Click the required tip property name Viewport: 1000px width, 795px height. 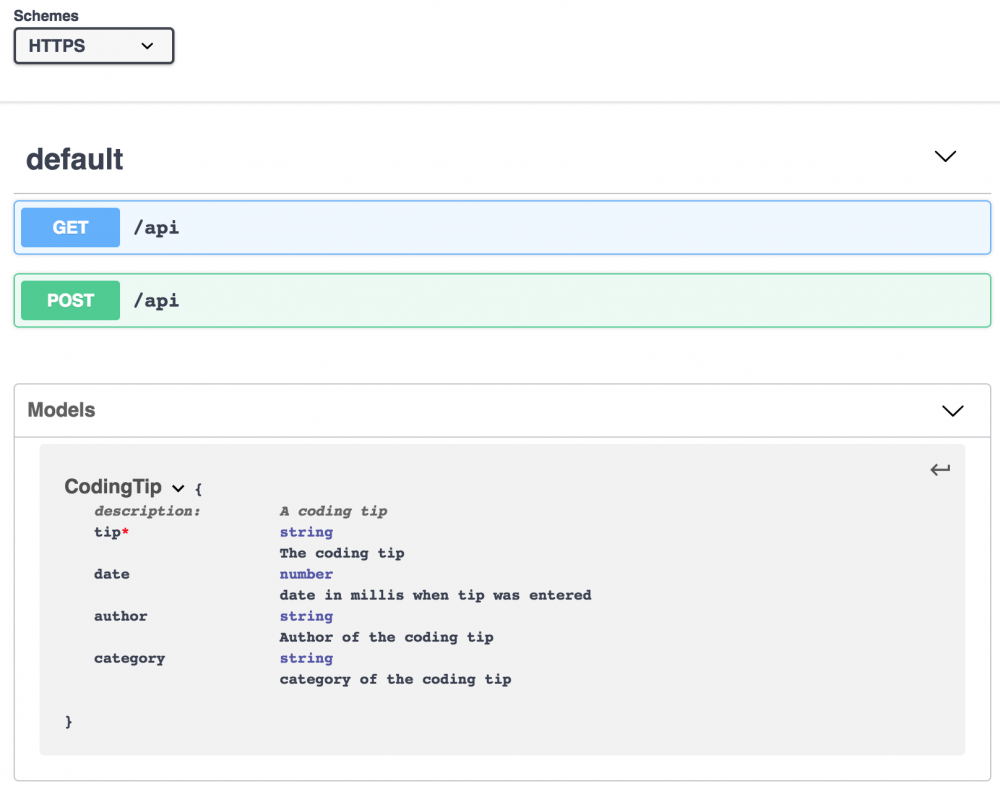pyautogui.click(x=108, y=533)
